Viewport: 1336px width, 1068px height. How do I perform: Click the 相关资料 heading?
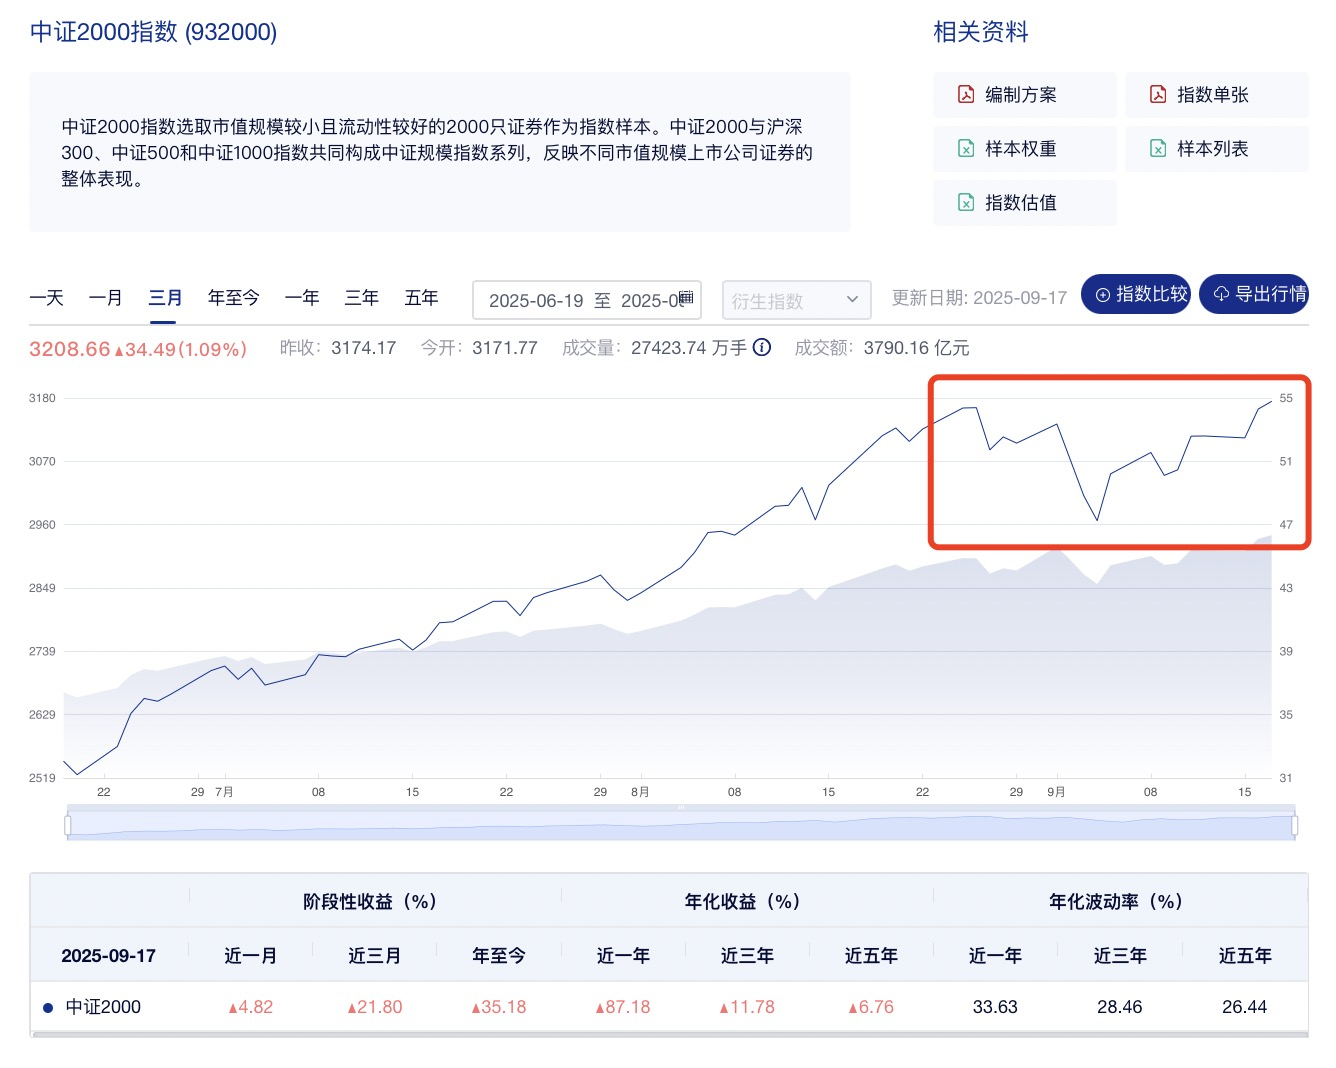point(981,32)
